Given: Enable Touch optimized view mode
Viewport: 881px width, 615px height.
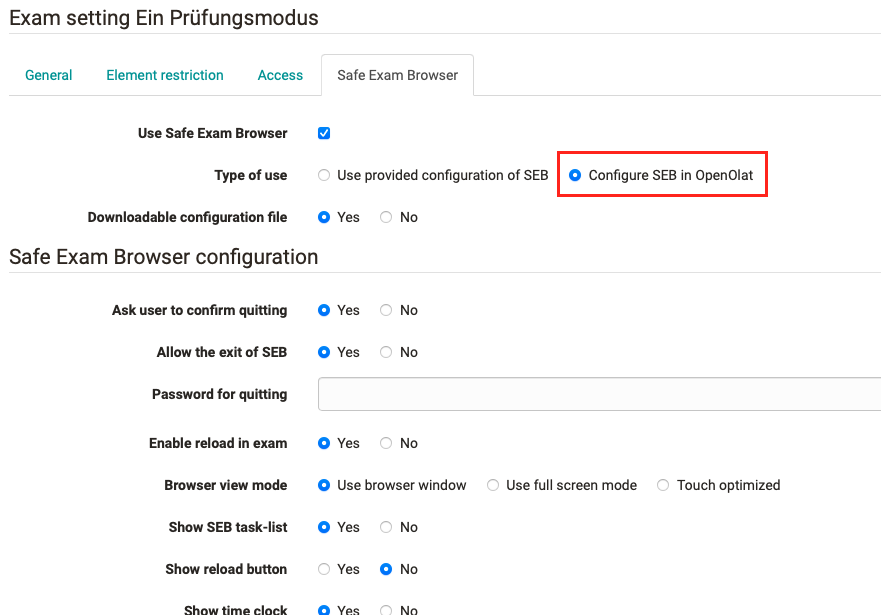Looking at the screenshot, I should coord(662,485).
